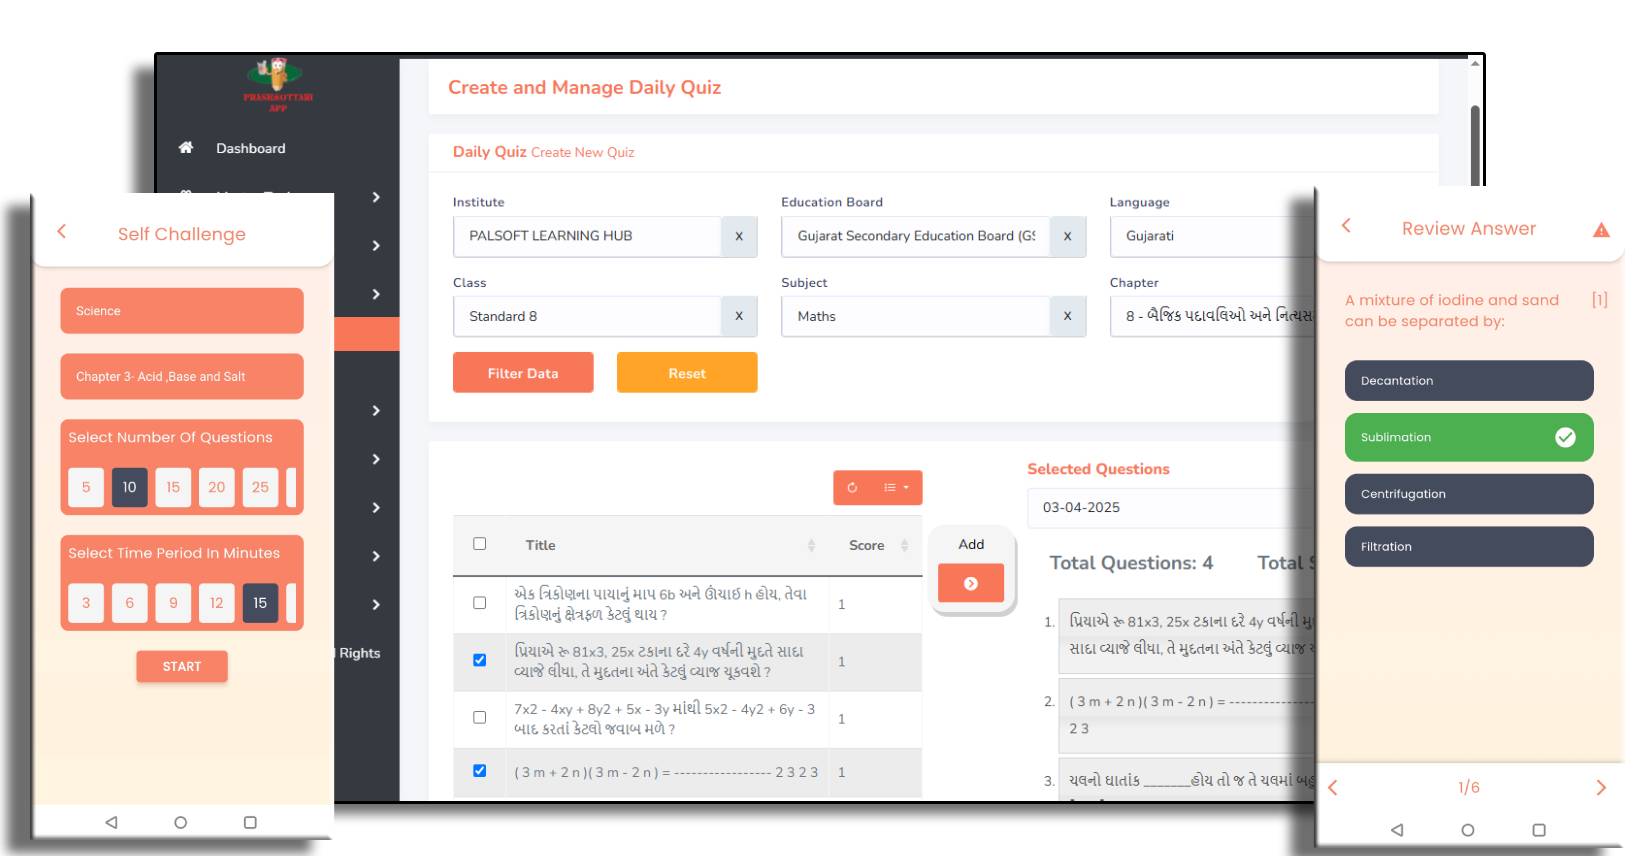
Task: Go to next question in Review Answer
Action: (x=1600, y=788)
